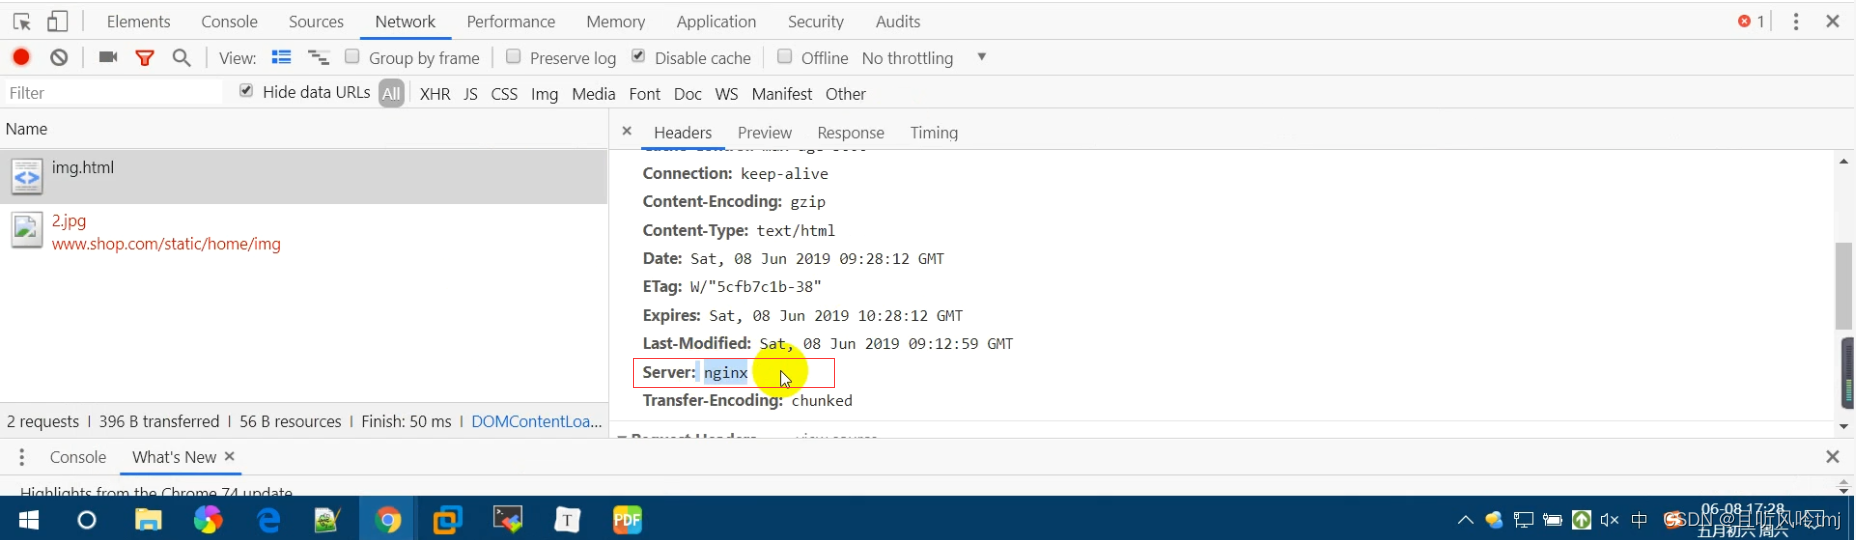Check the Offline checkbox
The image size is (1856, 540).
[x=785, y=56]
